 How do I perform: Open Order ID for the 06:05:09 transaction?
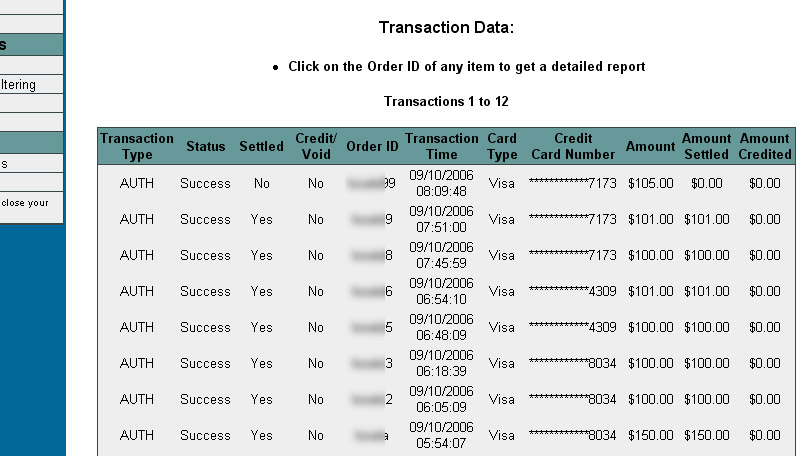click(x=372, y=399)
